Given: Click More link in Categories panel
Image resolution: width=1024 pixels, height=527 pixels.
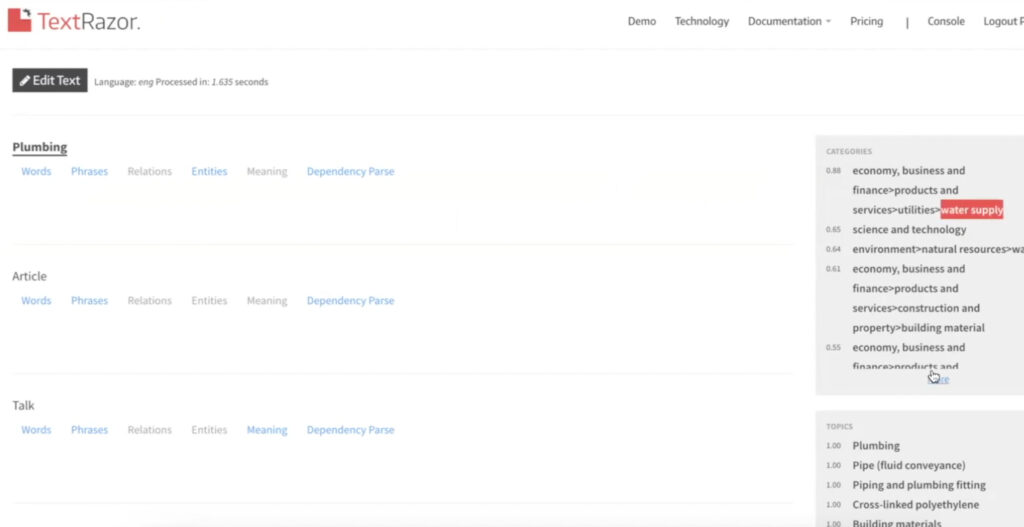Looking at the screenshot, I should click(x=938, y=379).
